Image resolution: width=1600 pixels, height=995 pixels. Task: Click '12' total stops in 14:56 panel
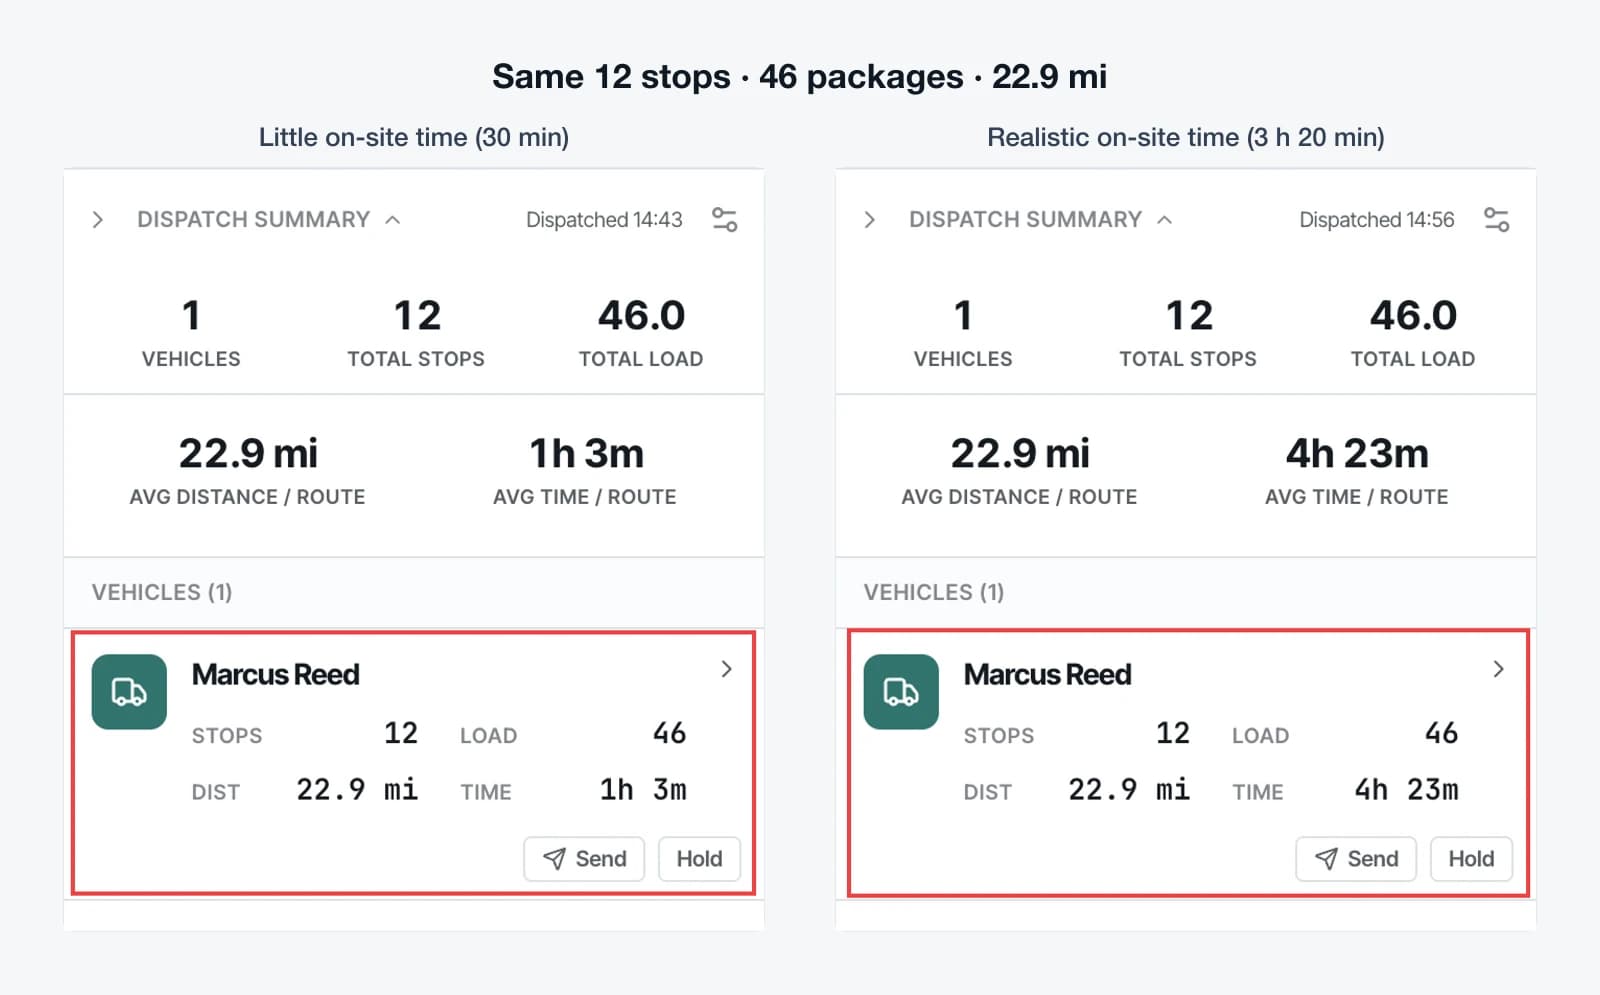1189,316
